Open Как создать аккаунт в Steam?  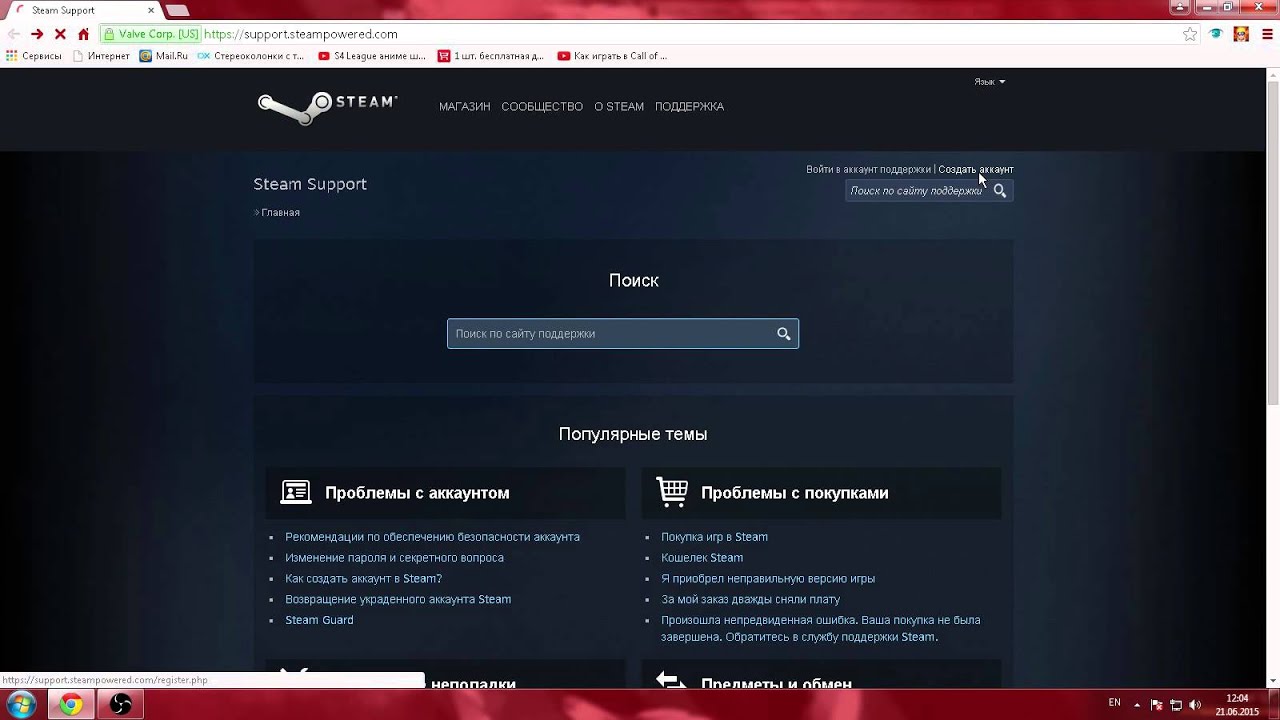(363, 579)
